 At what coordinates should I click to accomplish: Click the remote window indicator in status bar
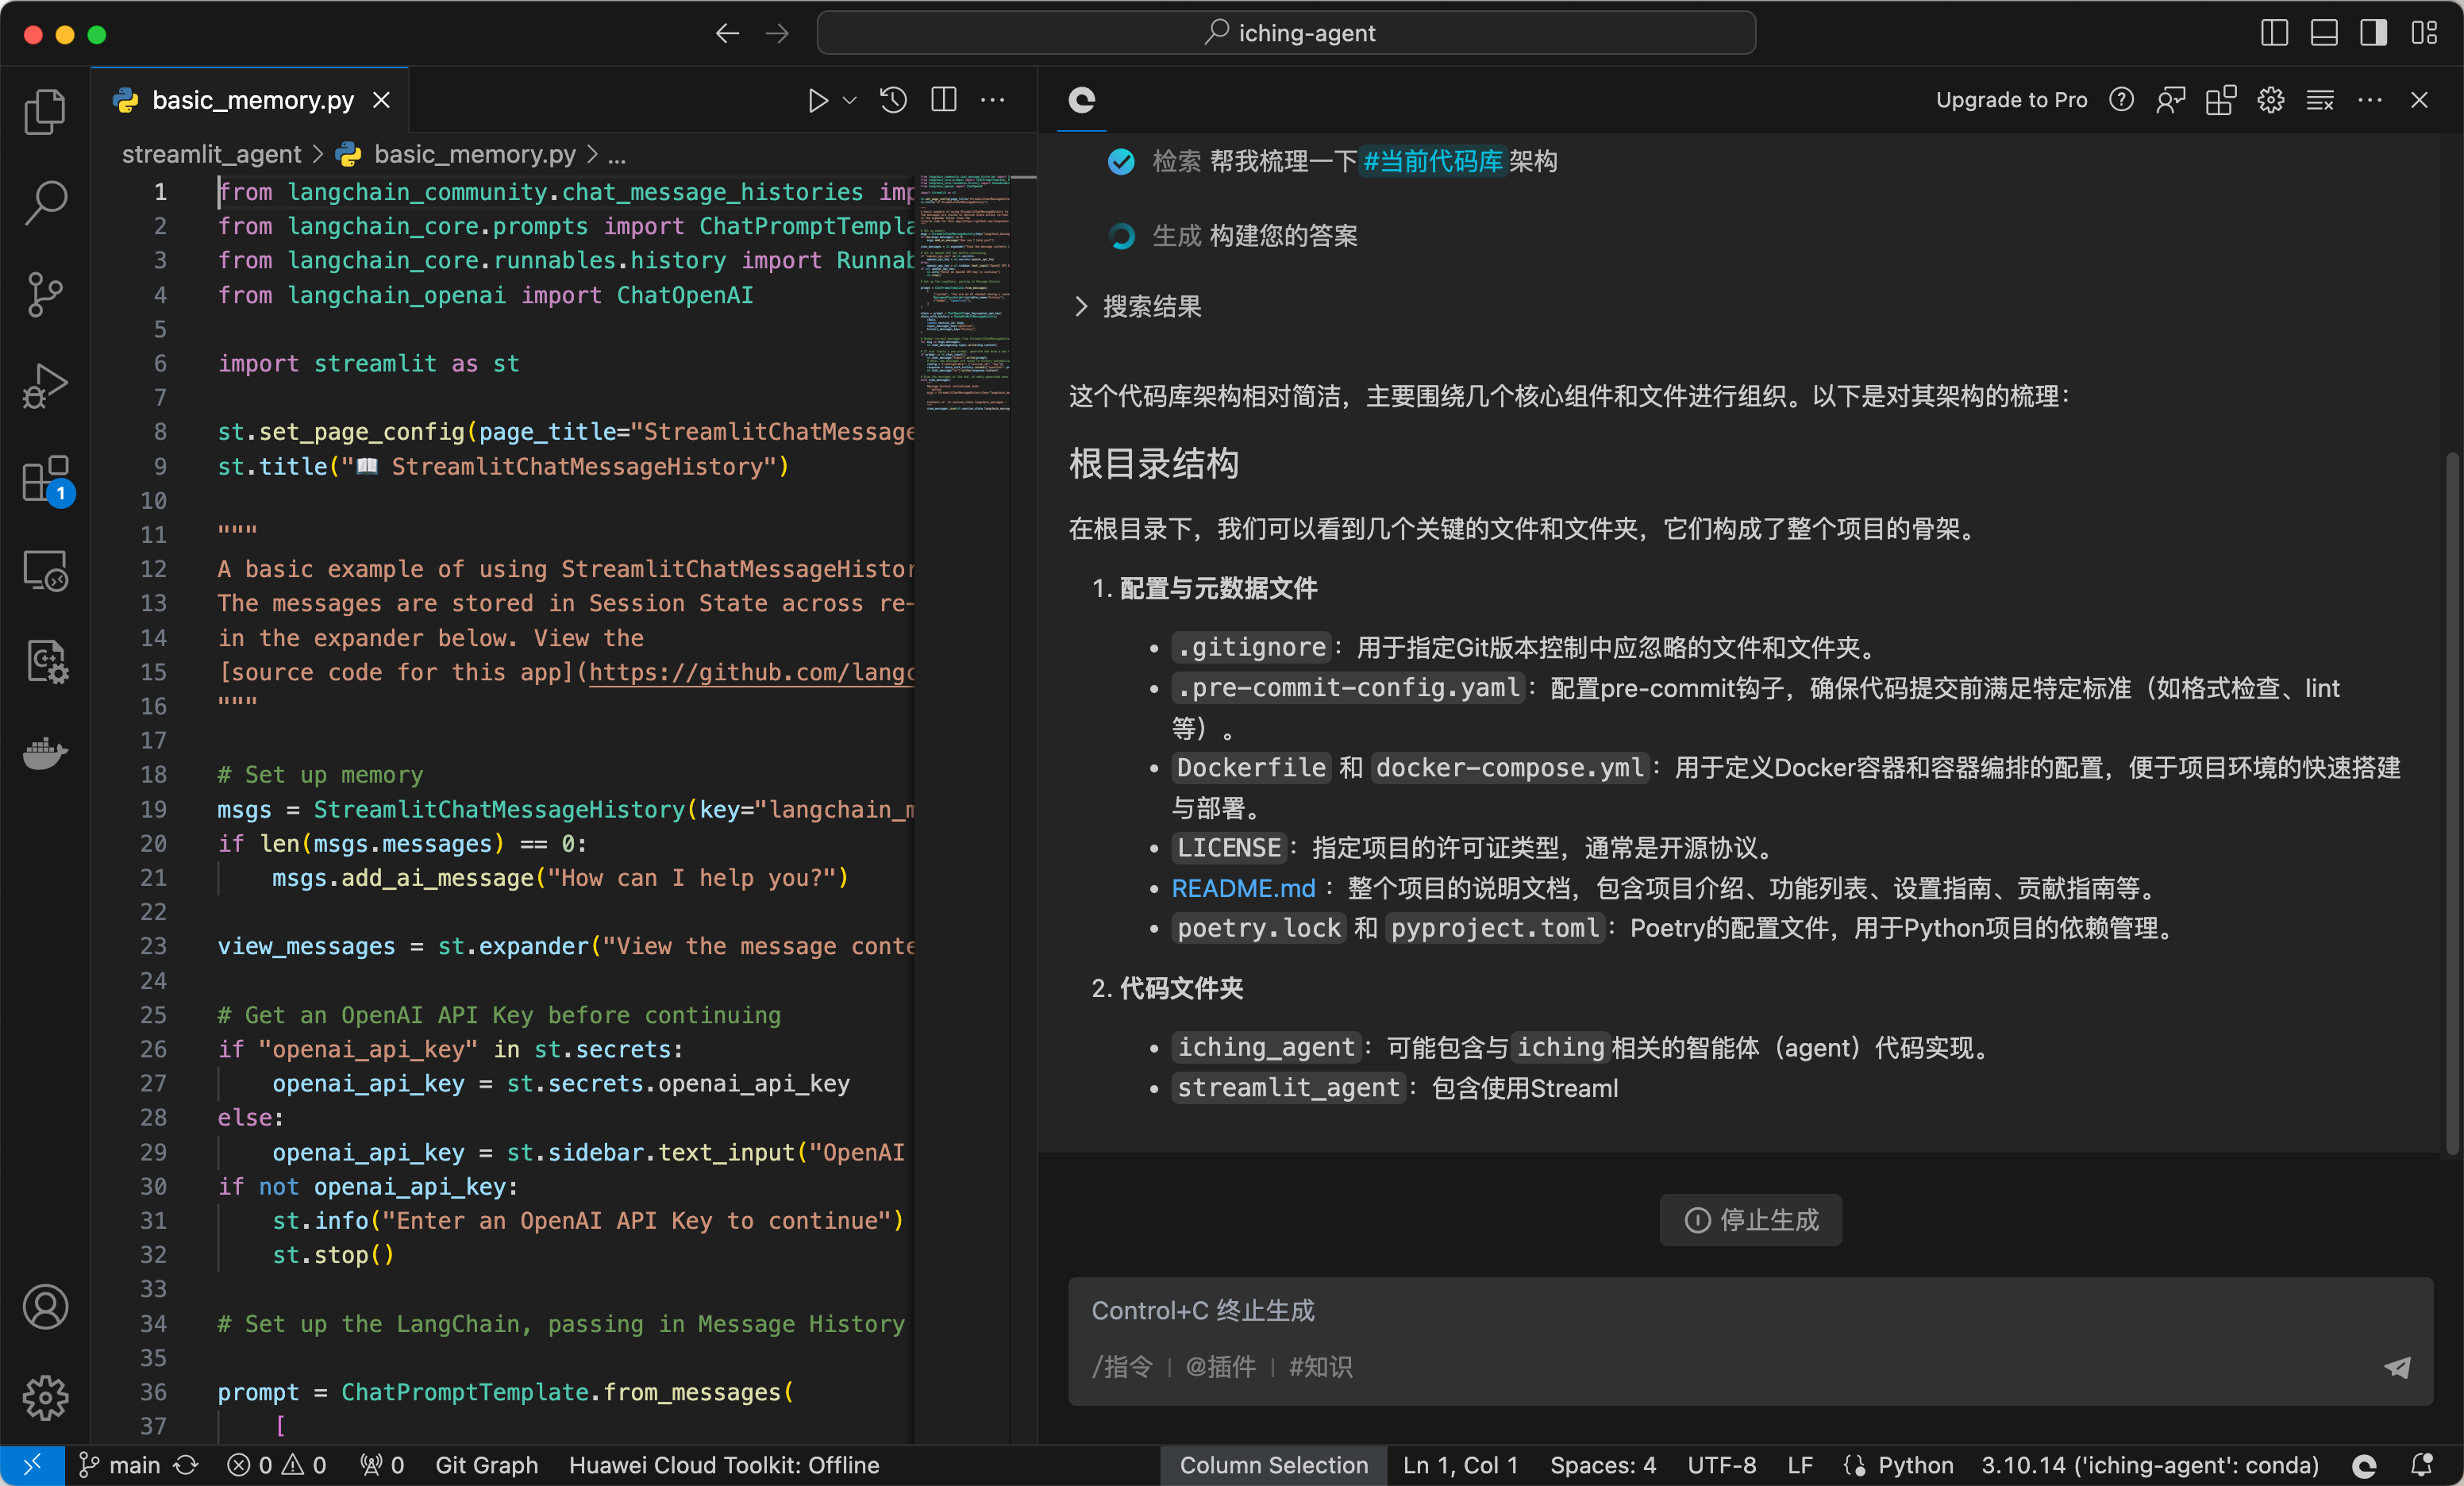32,1465
